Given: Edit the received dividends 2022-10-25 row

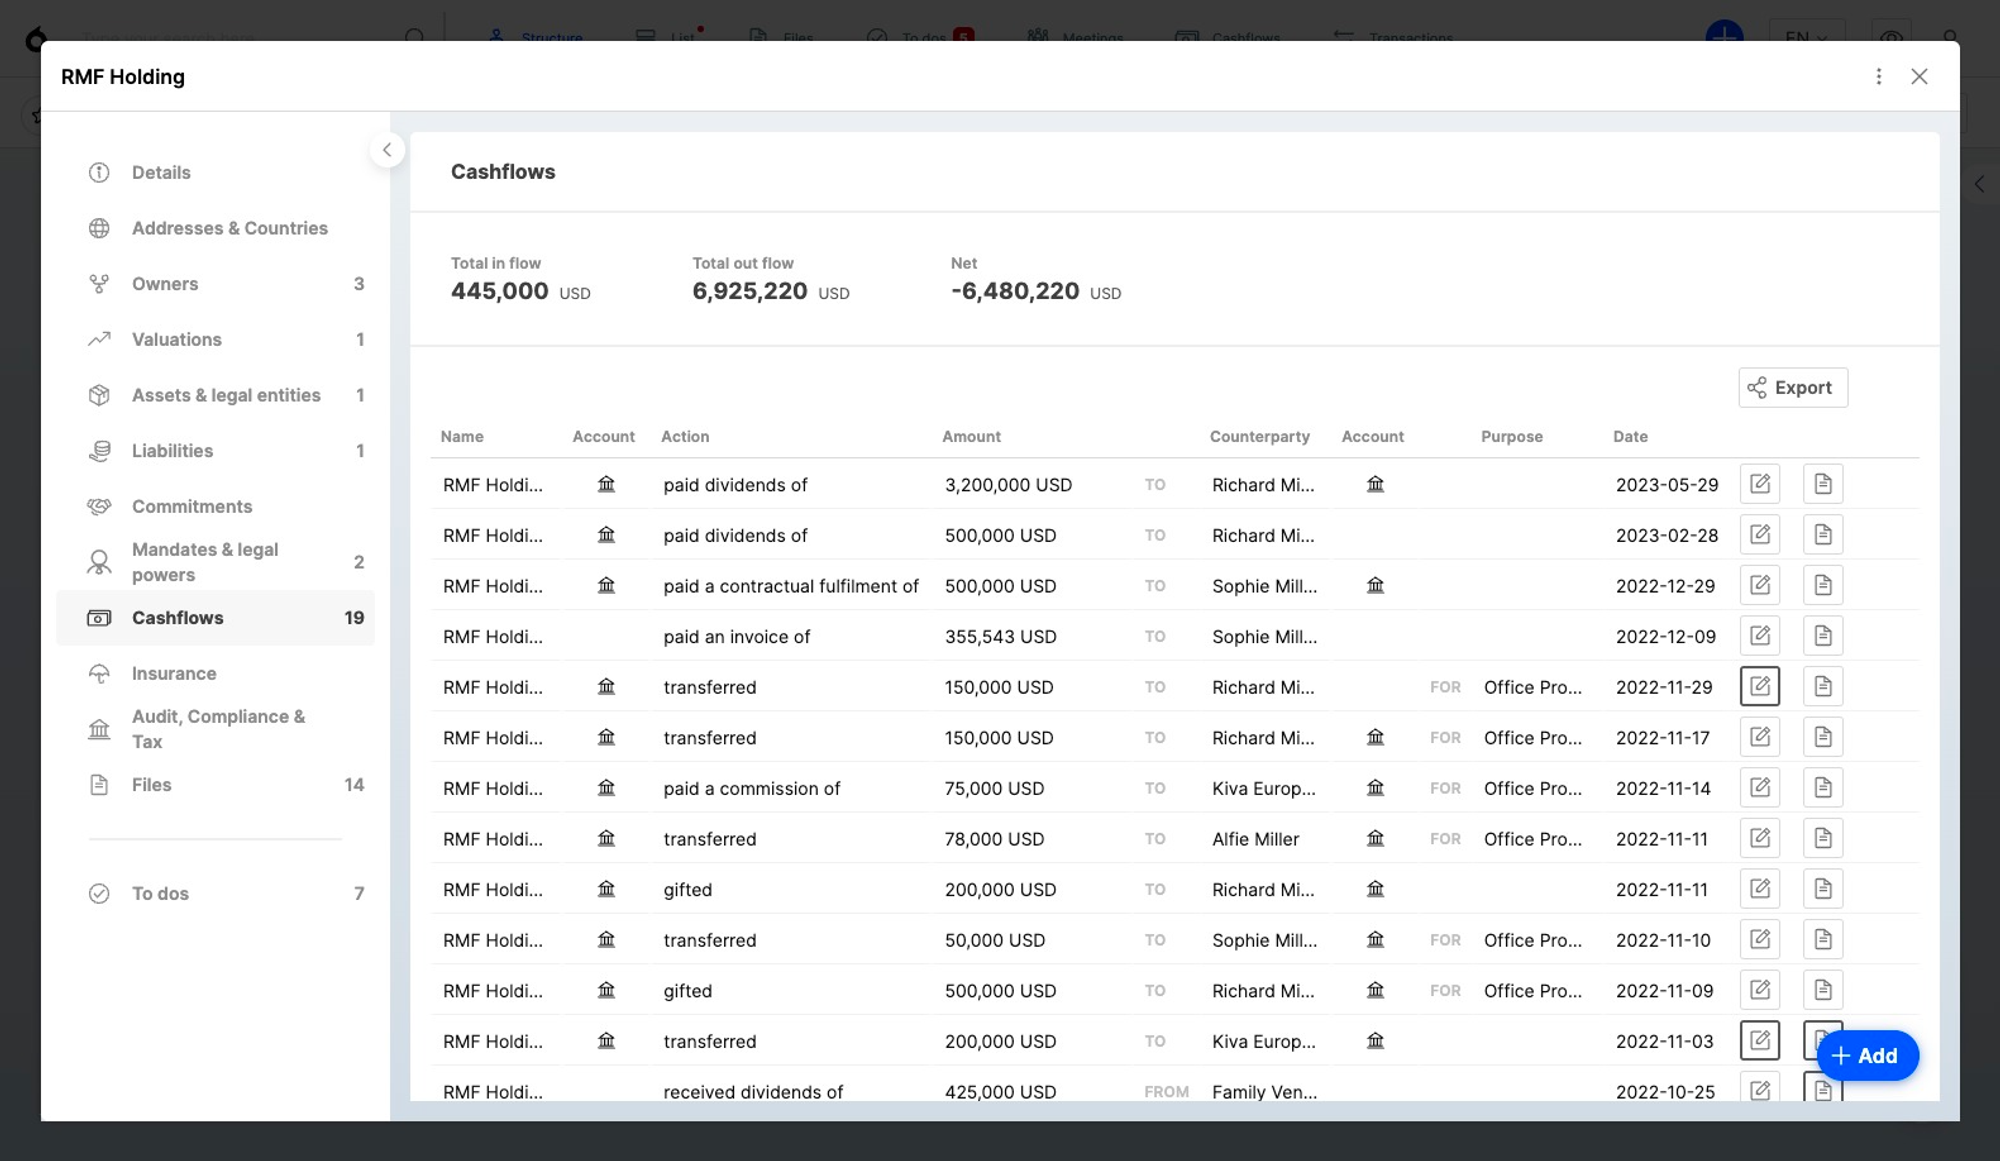Looking at the screenshot, I should (x=1760, y=1088).
